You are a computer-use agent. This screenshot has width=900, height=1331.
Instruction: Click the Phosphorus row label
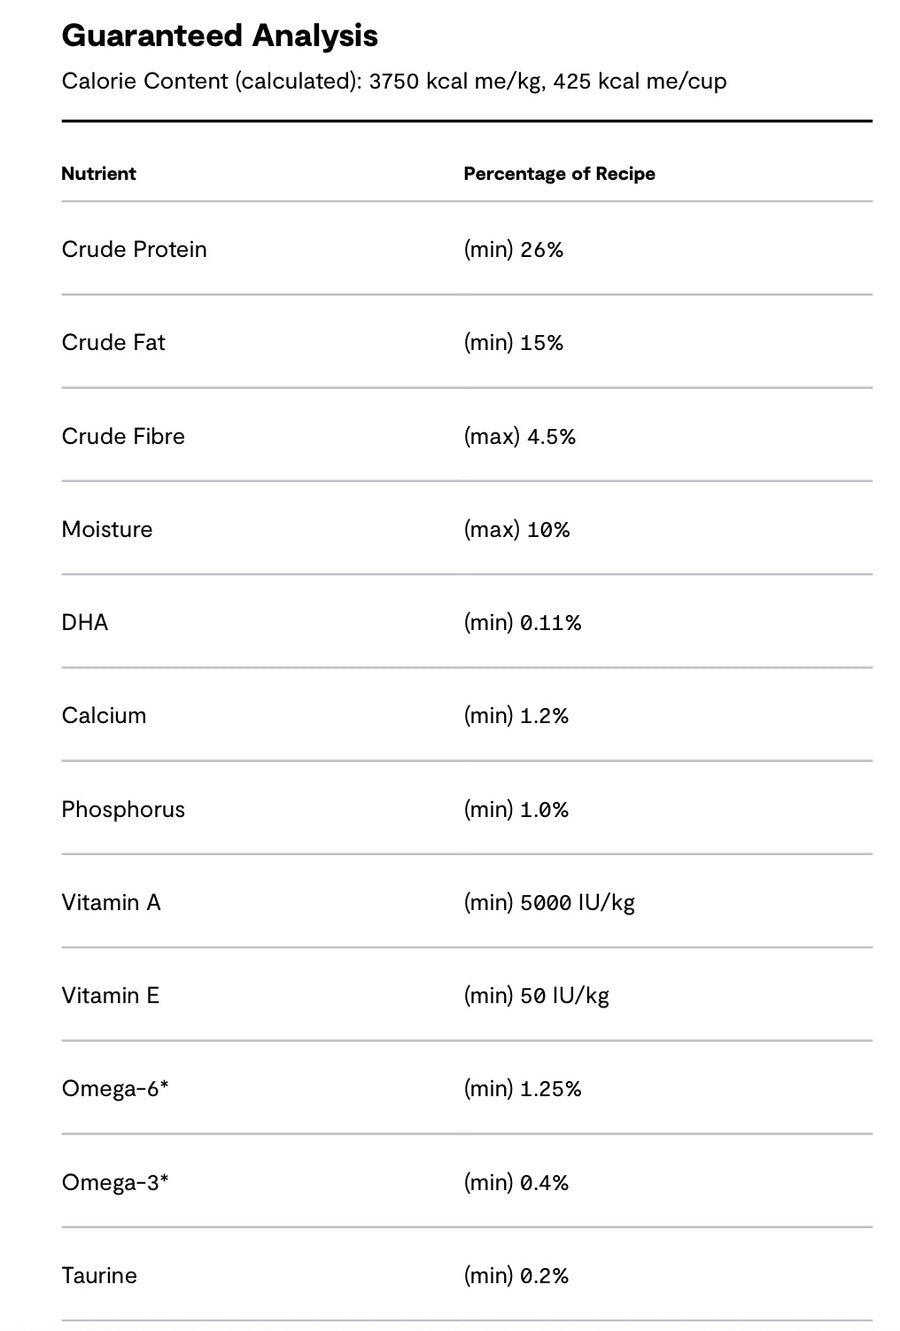123,809
